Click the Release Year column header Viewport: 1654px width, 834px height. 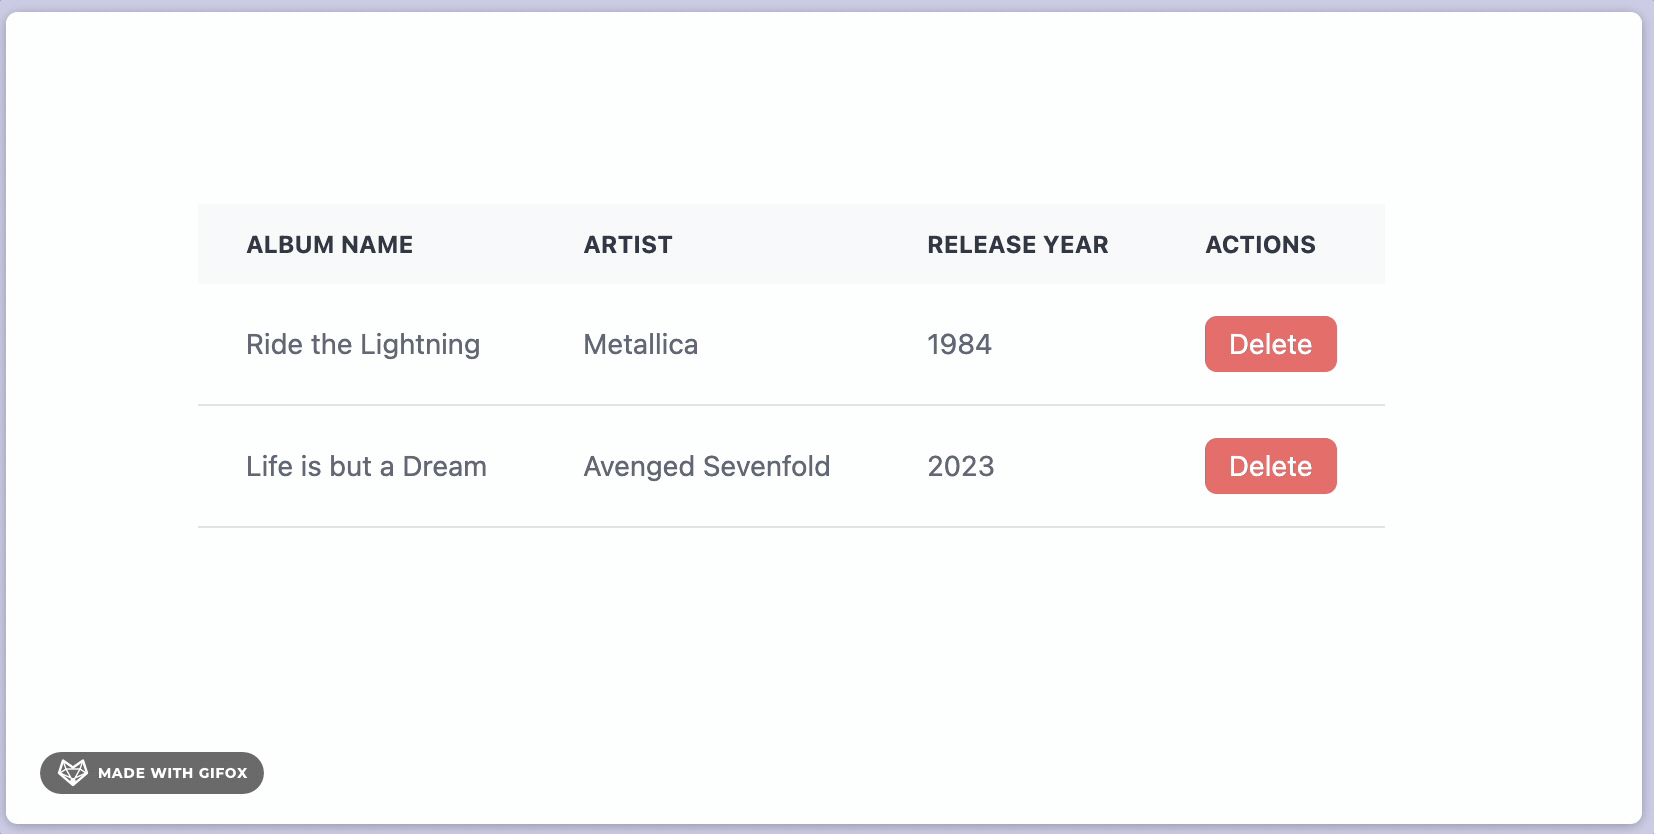[x=1017, y=245]
